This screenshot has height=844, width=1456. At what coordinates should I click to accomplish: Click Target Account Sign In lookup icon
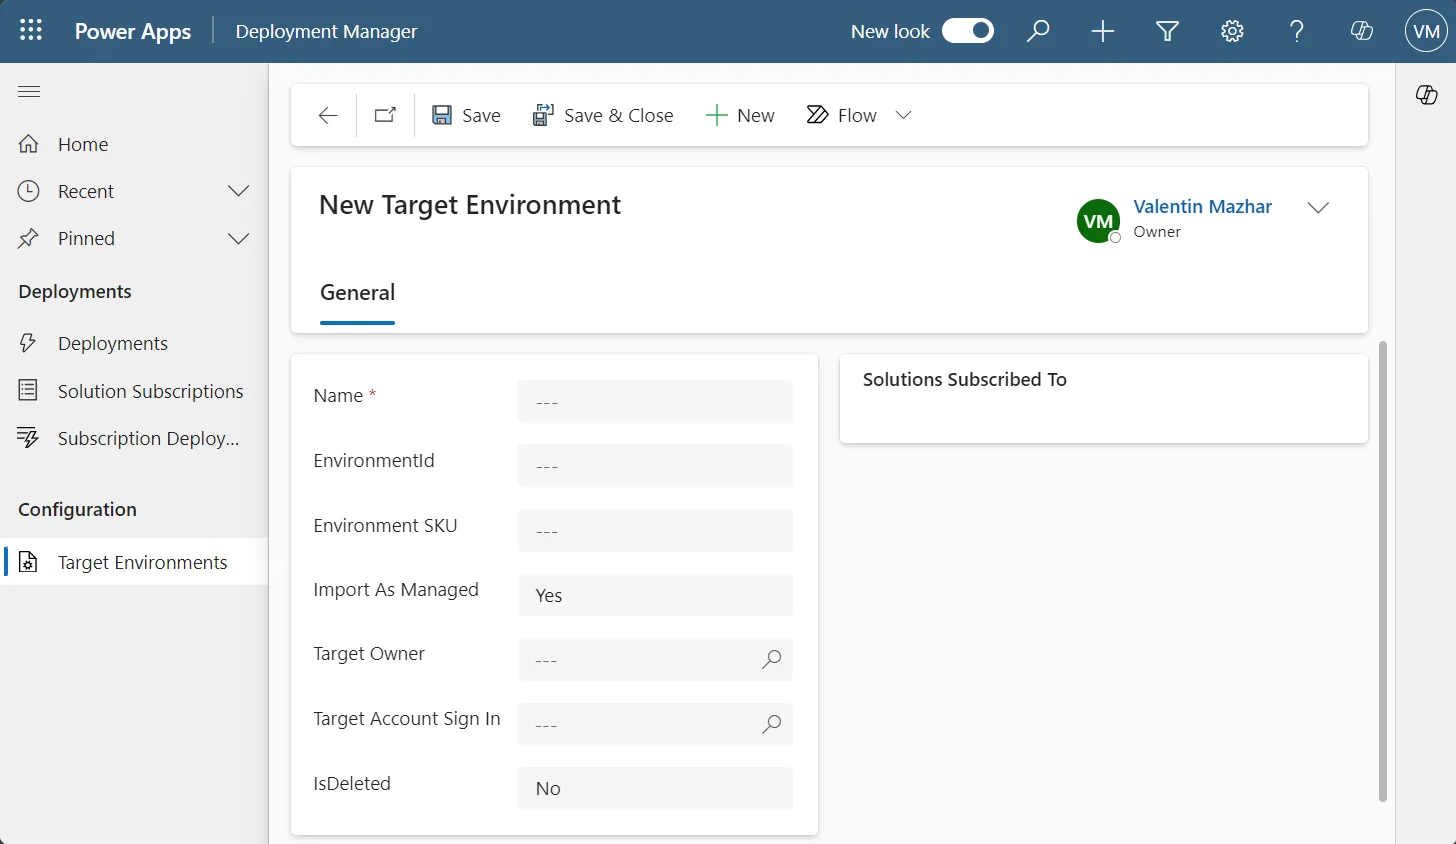pos(771,725)
